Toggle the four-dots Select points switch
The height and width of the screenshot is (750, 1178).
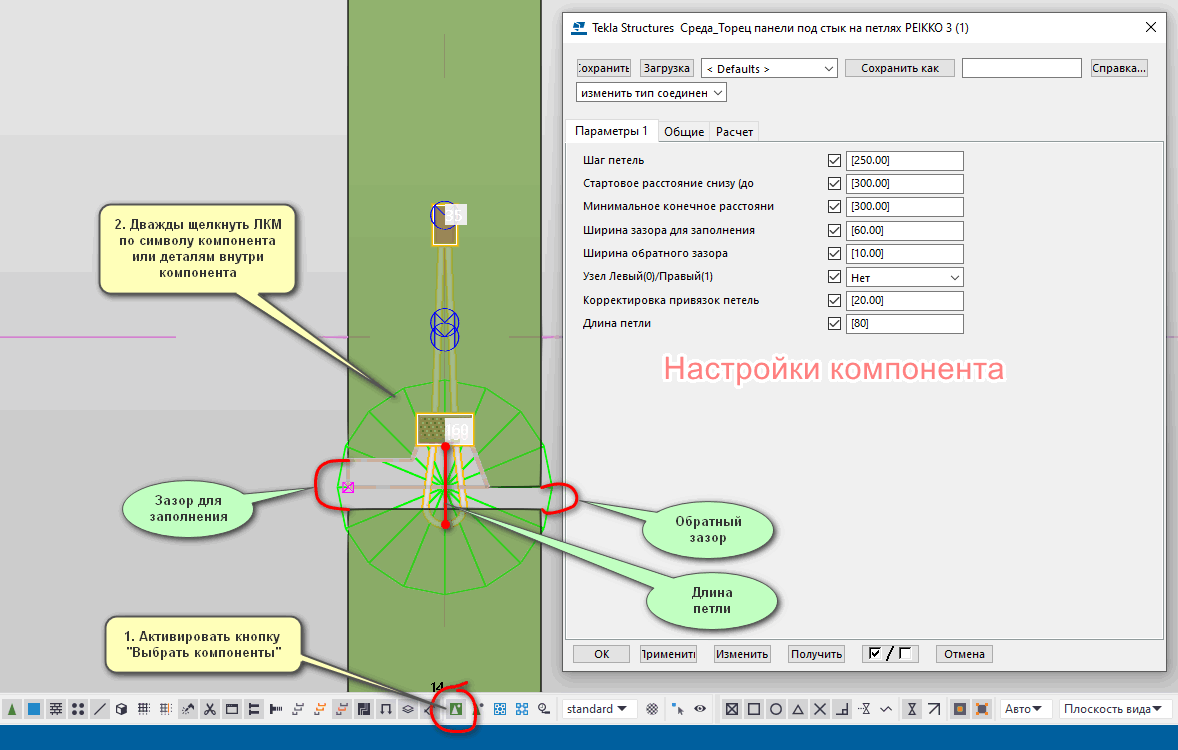(x=78, y=709)
